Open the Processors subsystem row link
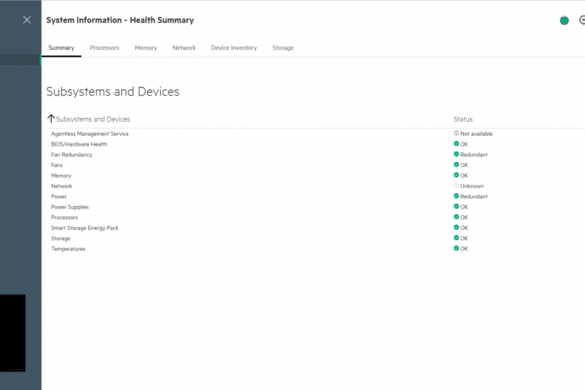The height and width of the screenshot is (390, 585). click(65, 217)
